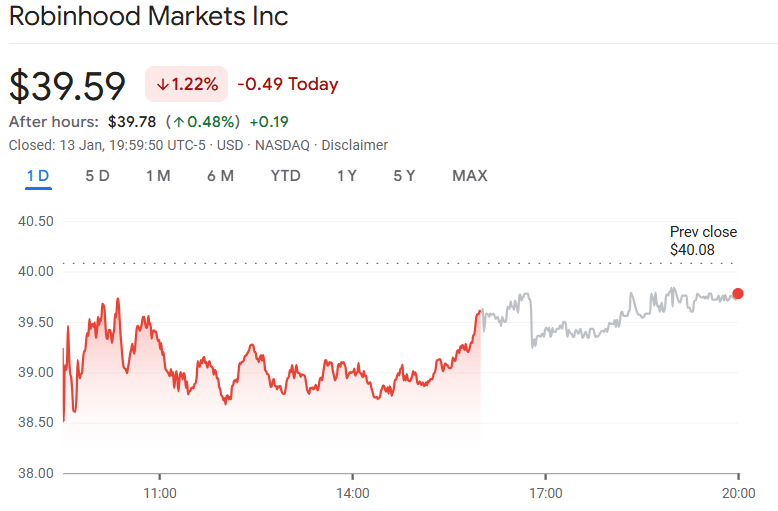Open the 6 M chart view
This screenshot has height=511, width=778.
(221, 176)
